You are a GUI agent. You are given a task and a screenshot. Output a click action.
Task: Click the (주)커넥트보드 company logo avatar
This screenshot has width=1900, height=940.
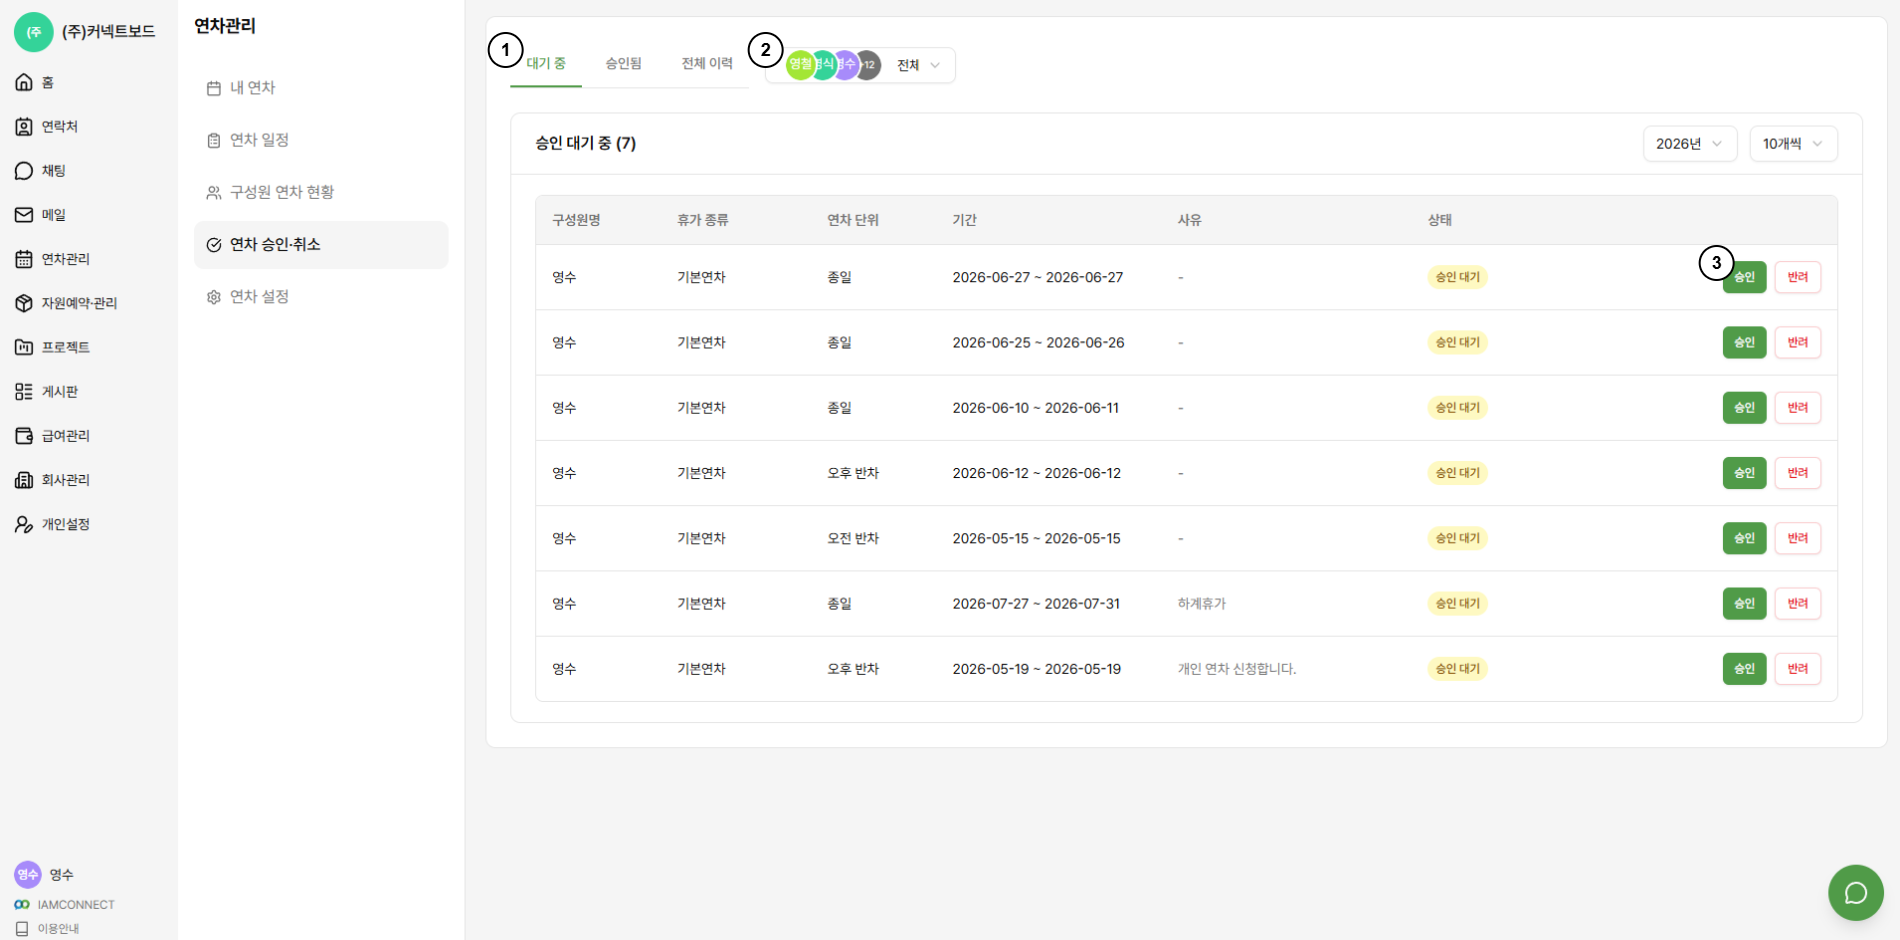33,32
